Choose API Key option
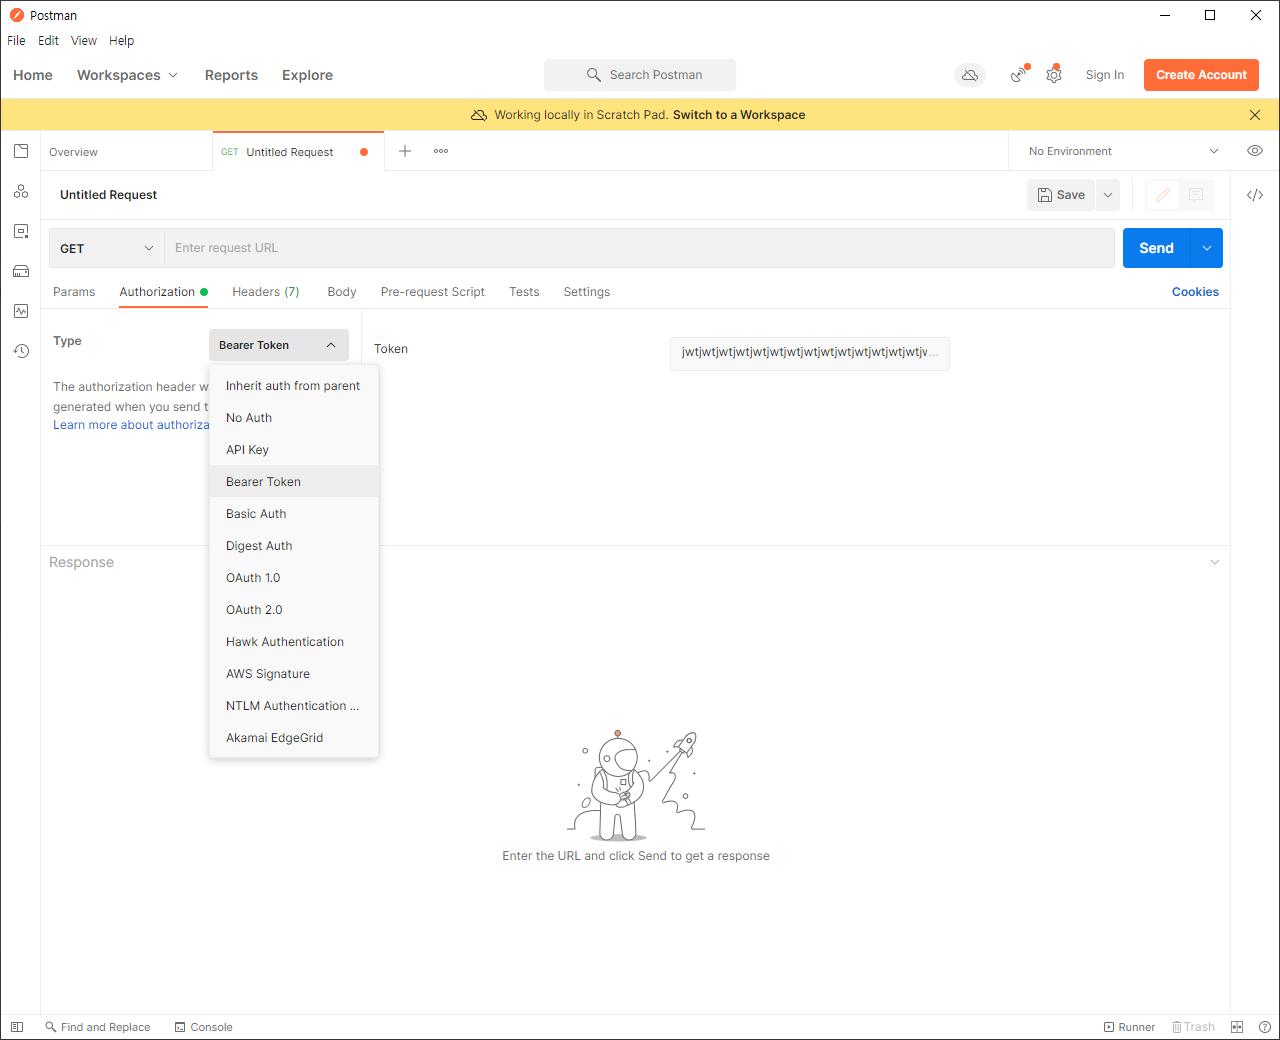The width and height of the screenshot is (1280, 1040). [x=294, y=450]
